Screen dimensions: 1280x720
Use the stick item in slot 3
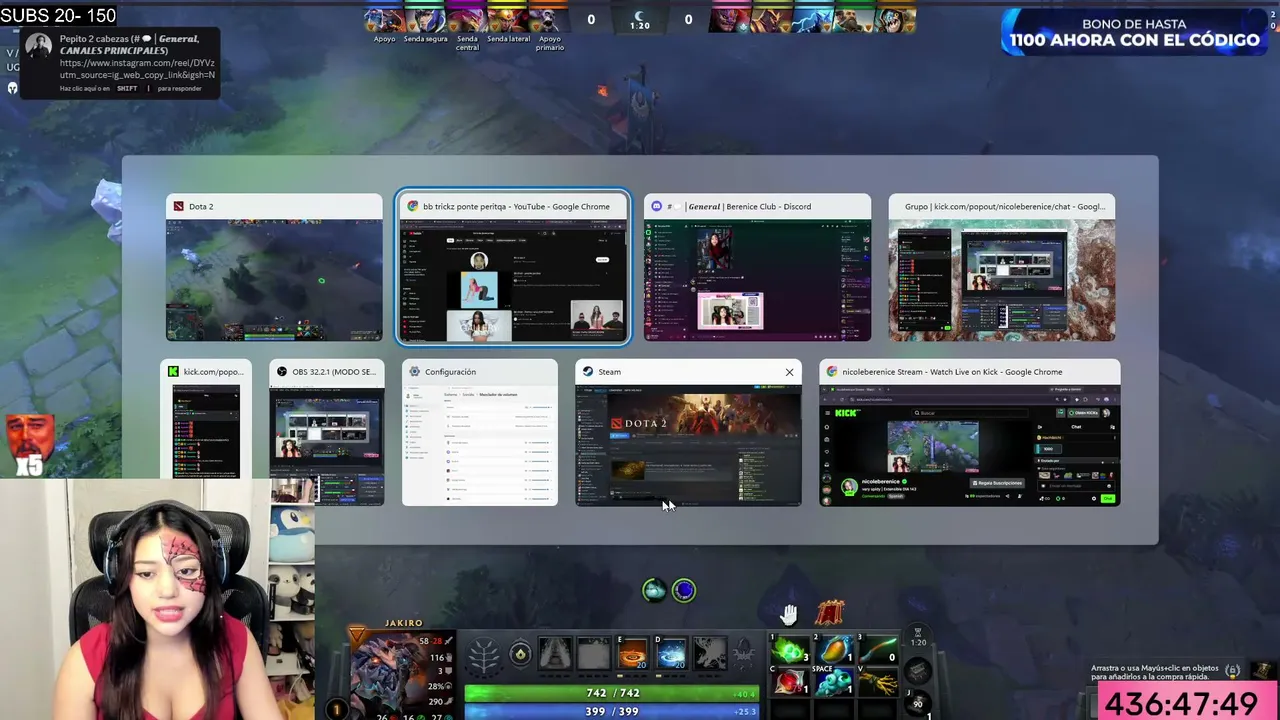click(x=879, y=651)
